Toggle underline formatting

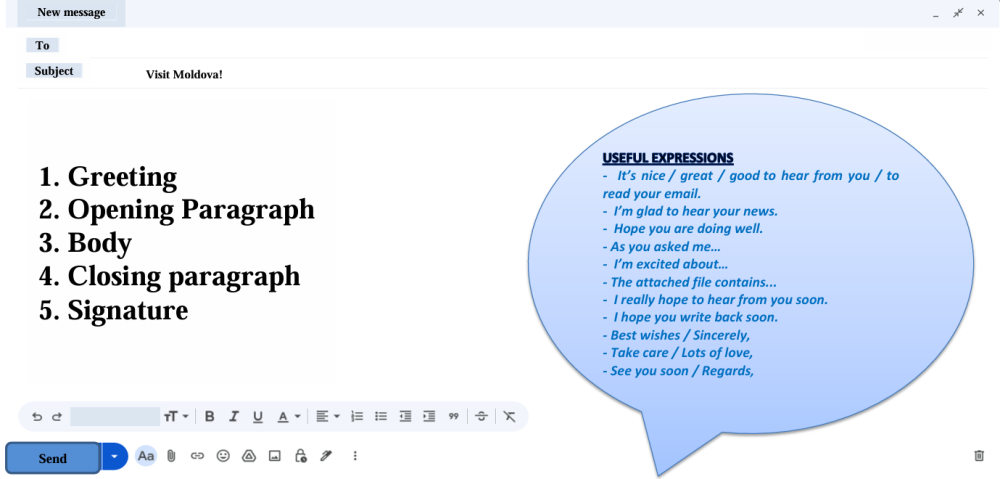[x=258, y=416]
